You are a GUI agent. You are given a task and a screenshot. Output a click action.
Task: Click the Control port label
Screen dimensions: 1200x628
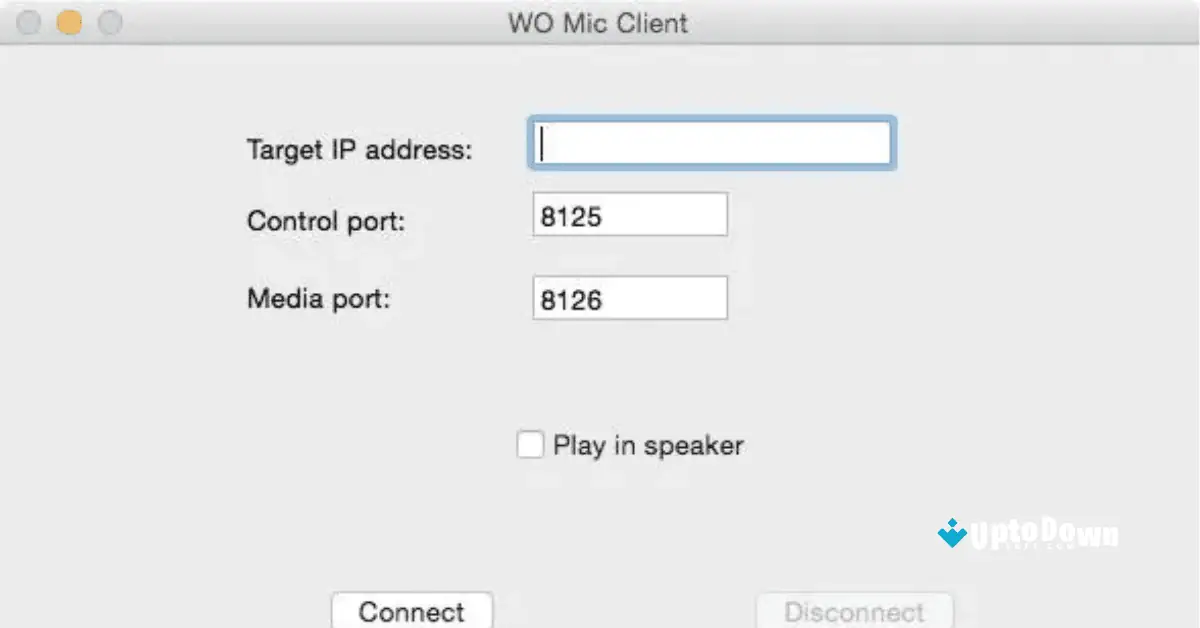click(x=324, y=221)
